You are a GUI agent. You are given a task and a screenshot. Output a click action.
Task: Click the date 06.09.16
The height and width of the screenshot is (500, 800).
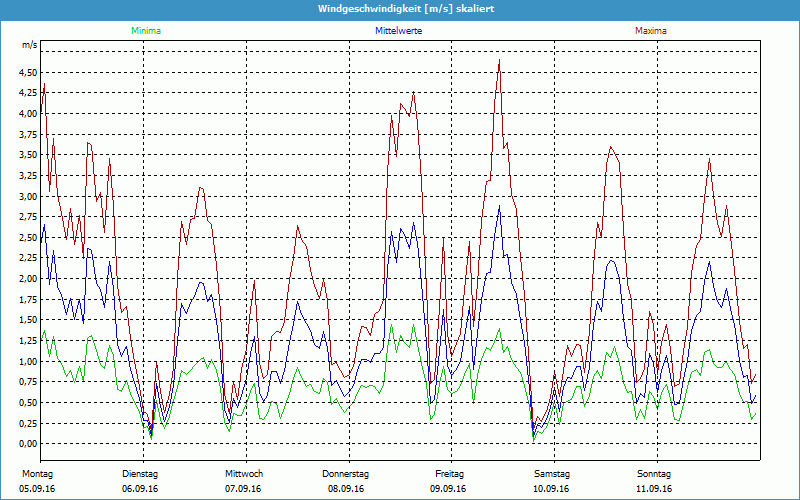(x=140, y=489)
